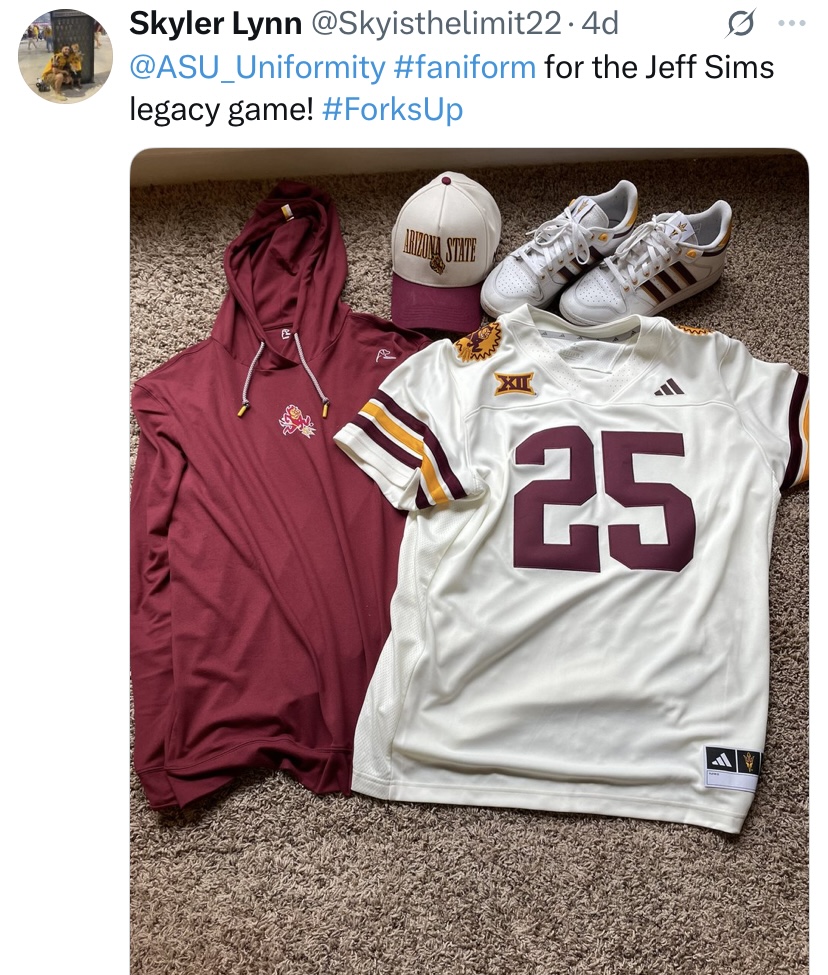Image resolution: width=828 pixels, height=975 pixels.
Task: Click the Big 12 XII patch on the jersey
Action: (514, 383)
